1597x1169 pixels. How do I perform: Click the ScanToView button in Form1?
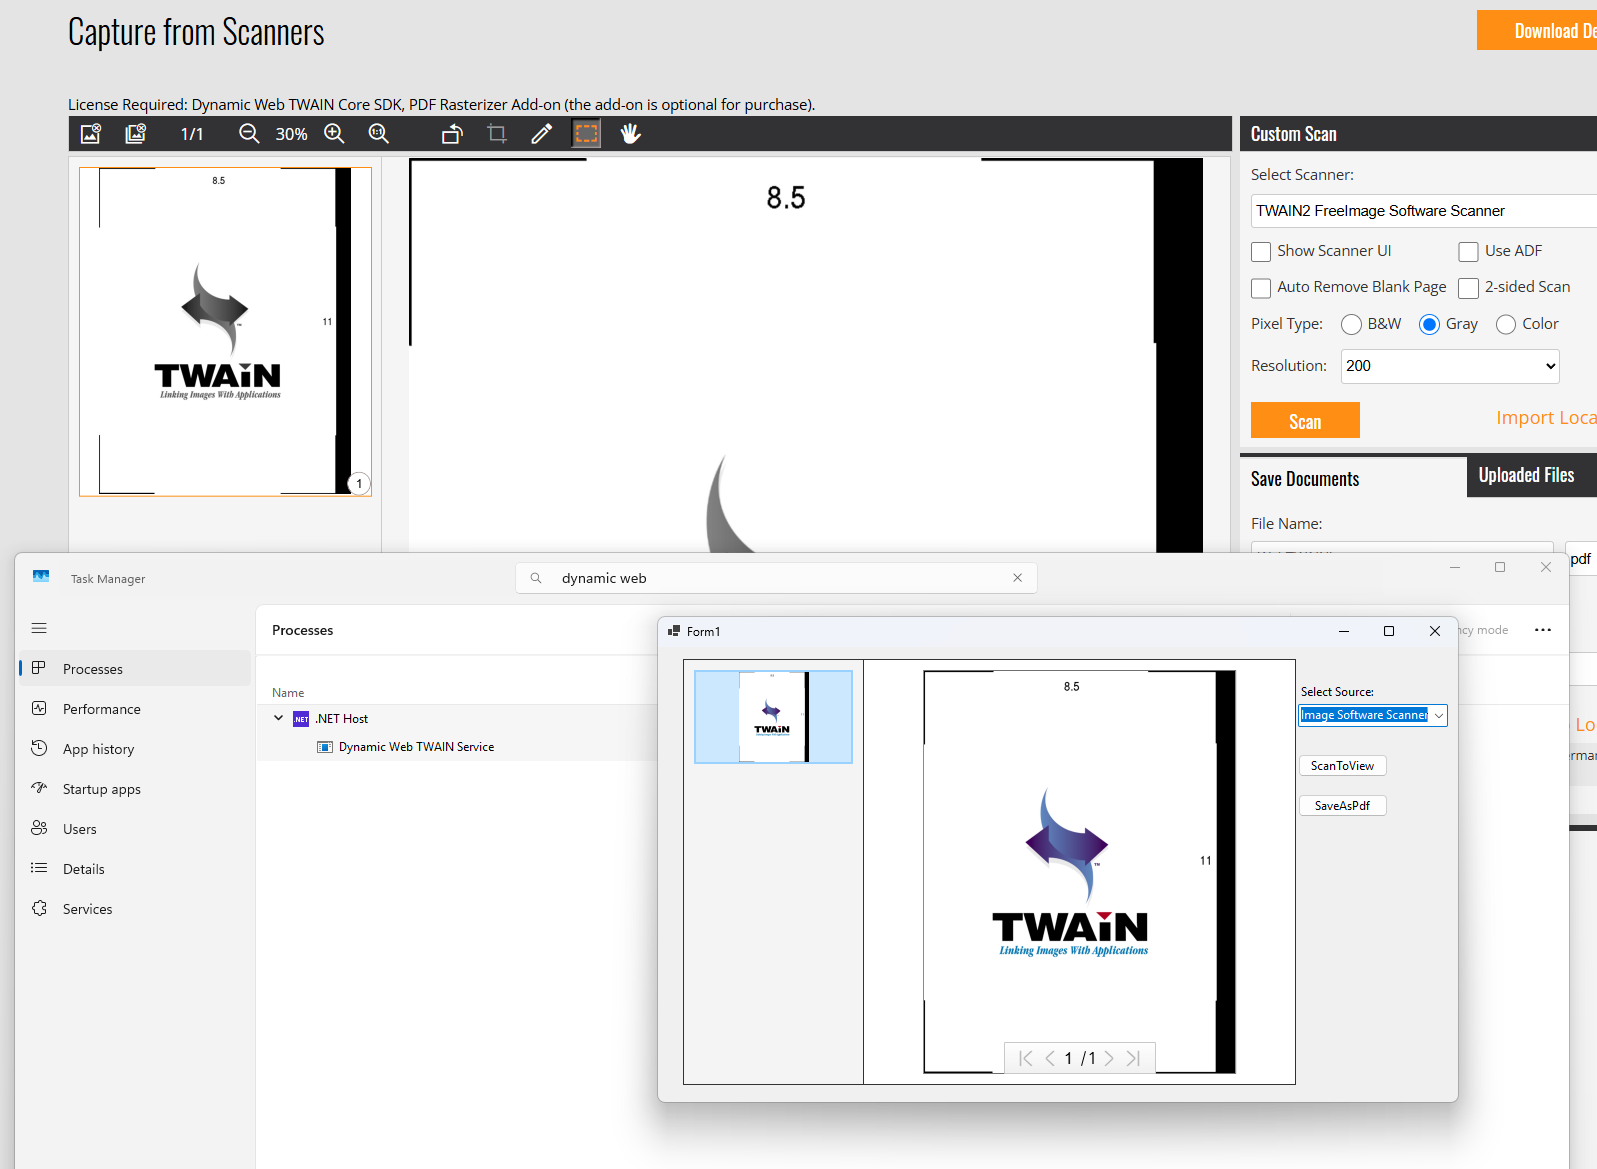tap(1342, 766)
